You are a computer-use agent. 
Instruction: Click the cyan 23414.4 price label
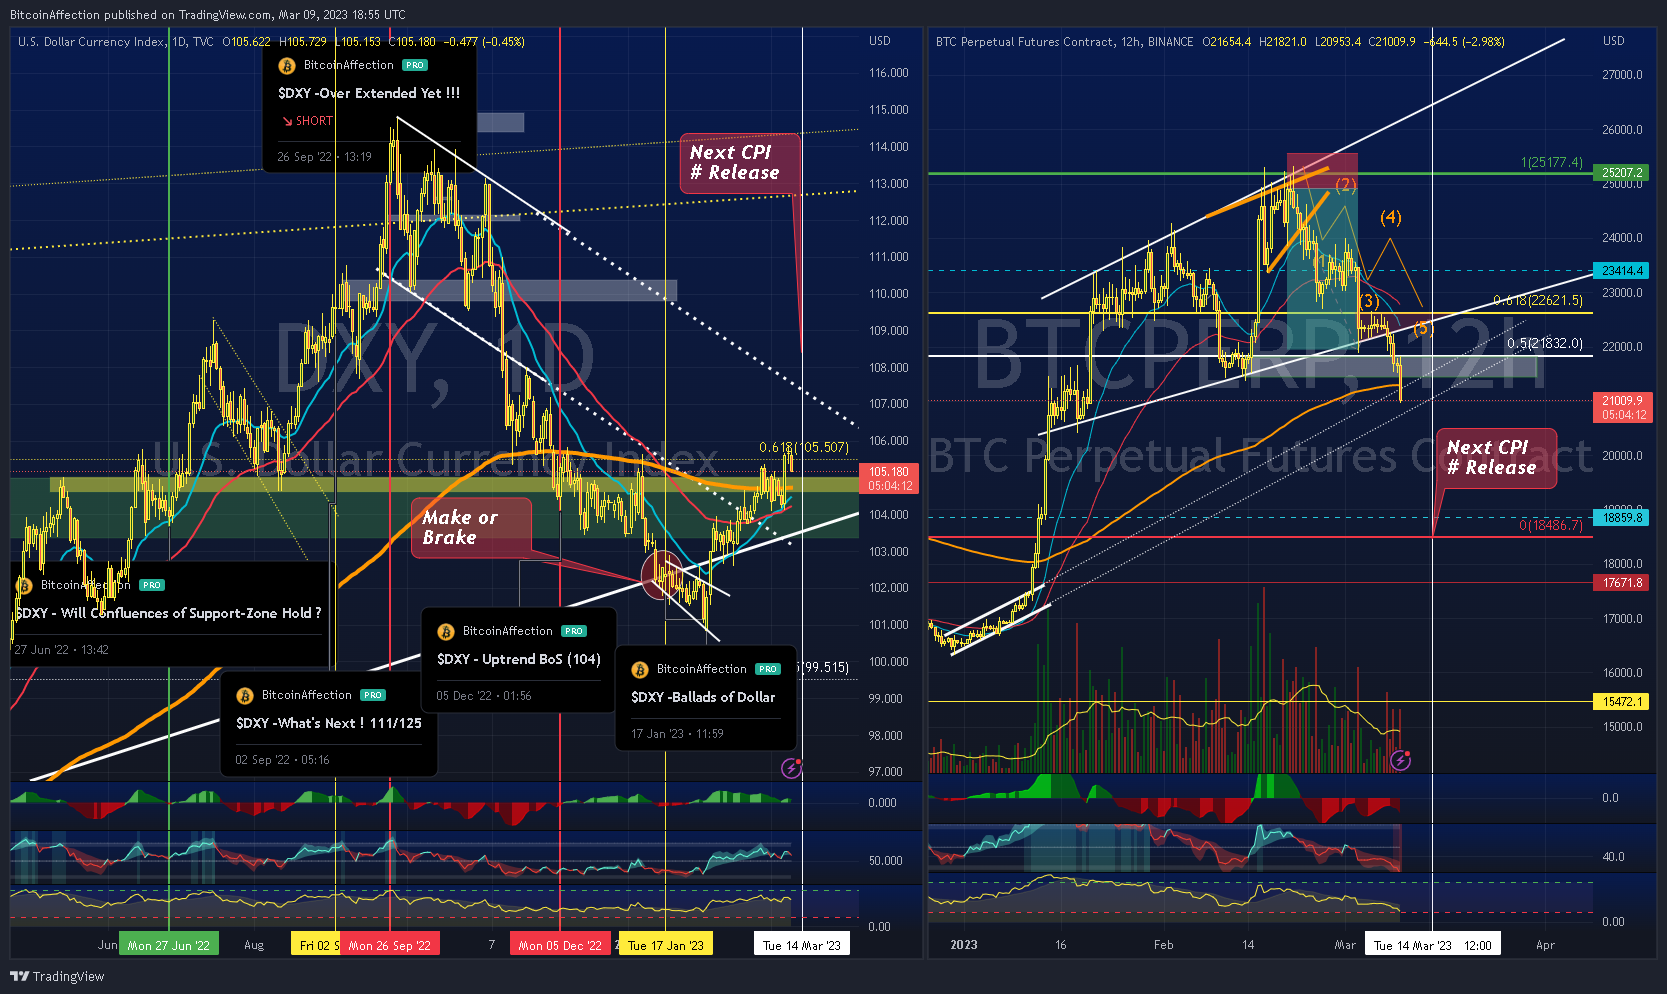click(1621, 271)
